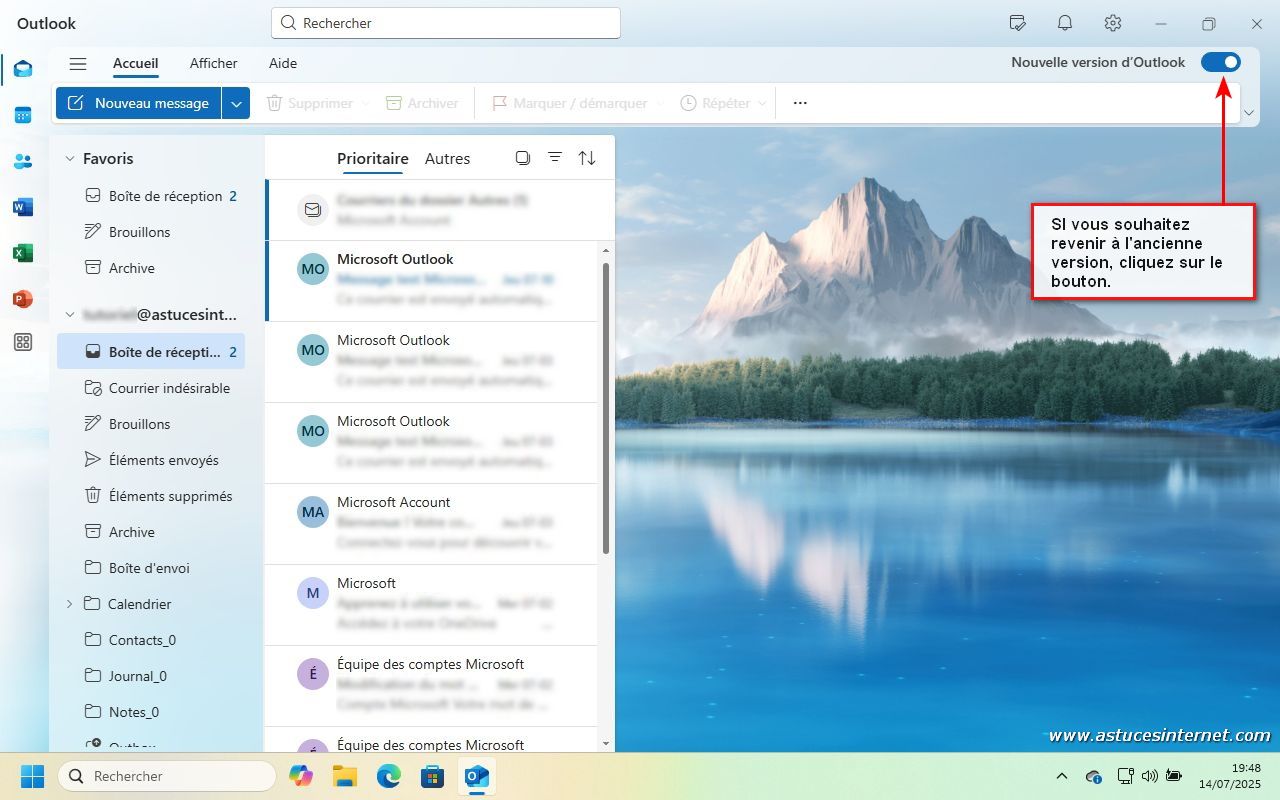Open the Courriers du dossier Autres banner
The image size is (1280, 800).
tap(440, 210)
